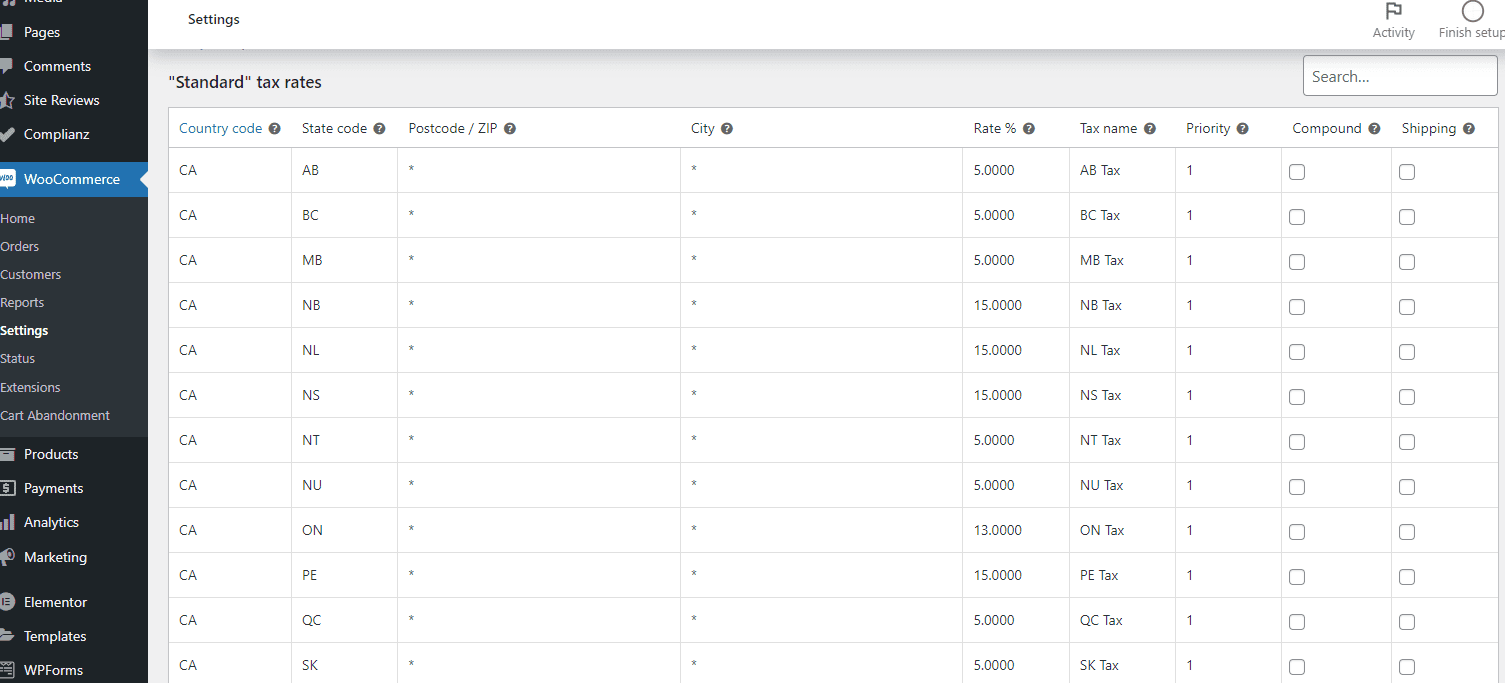Tick Shipping checkbox for BC Tax row

coord(1407,217)
